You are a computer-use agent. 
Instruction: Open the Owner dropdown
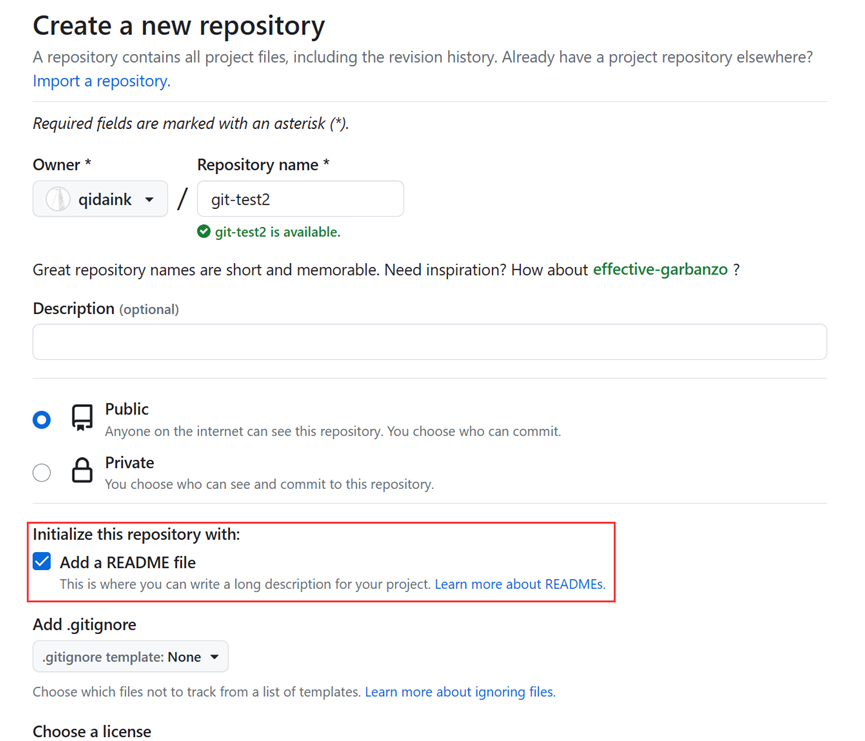pyautogui.click(x=100, y=200)
